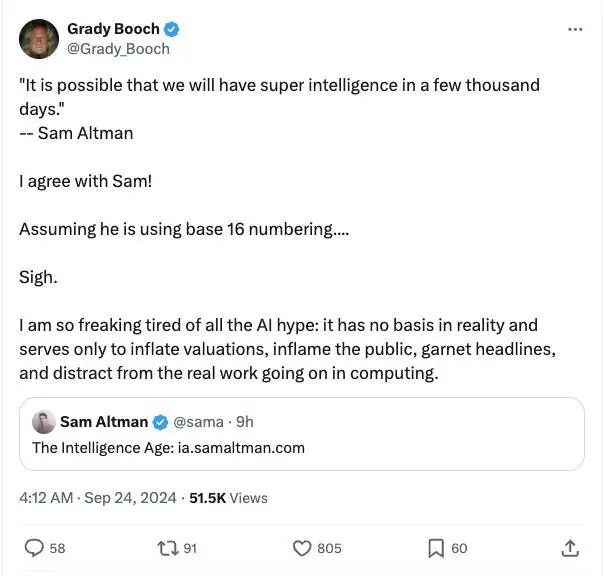Click the share upload icon

[x=570, y=547]
